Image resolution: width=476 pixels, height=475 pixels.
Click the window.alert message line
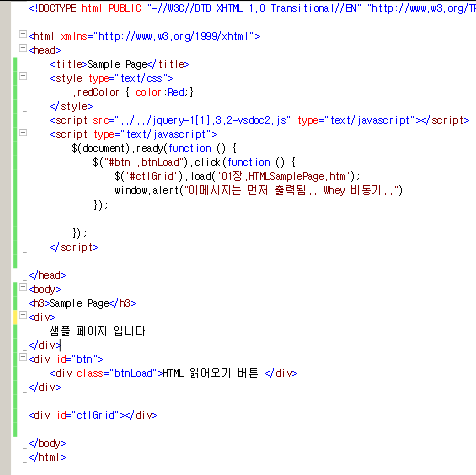point(259,190)
